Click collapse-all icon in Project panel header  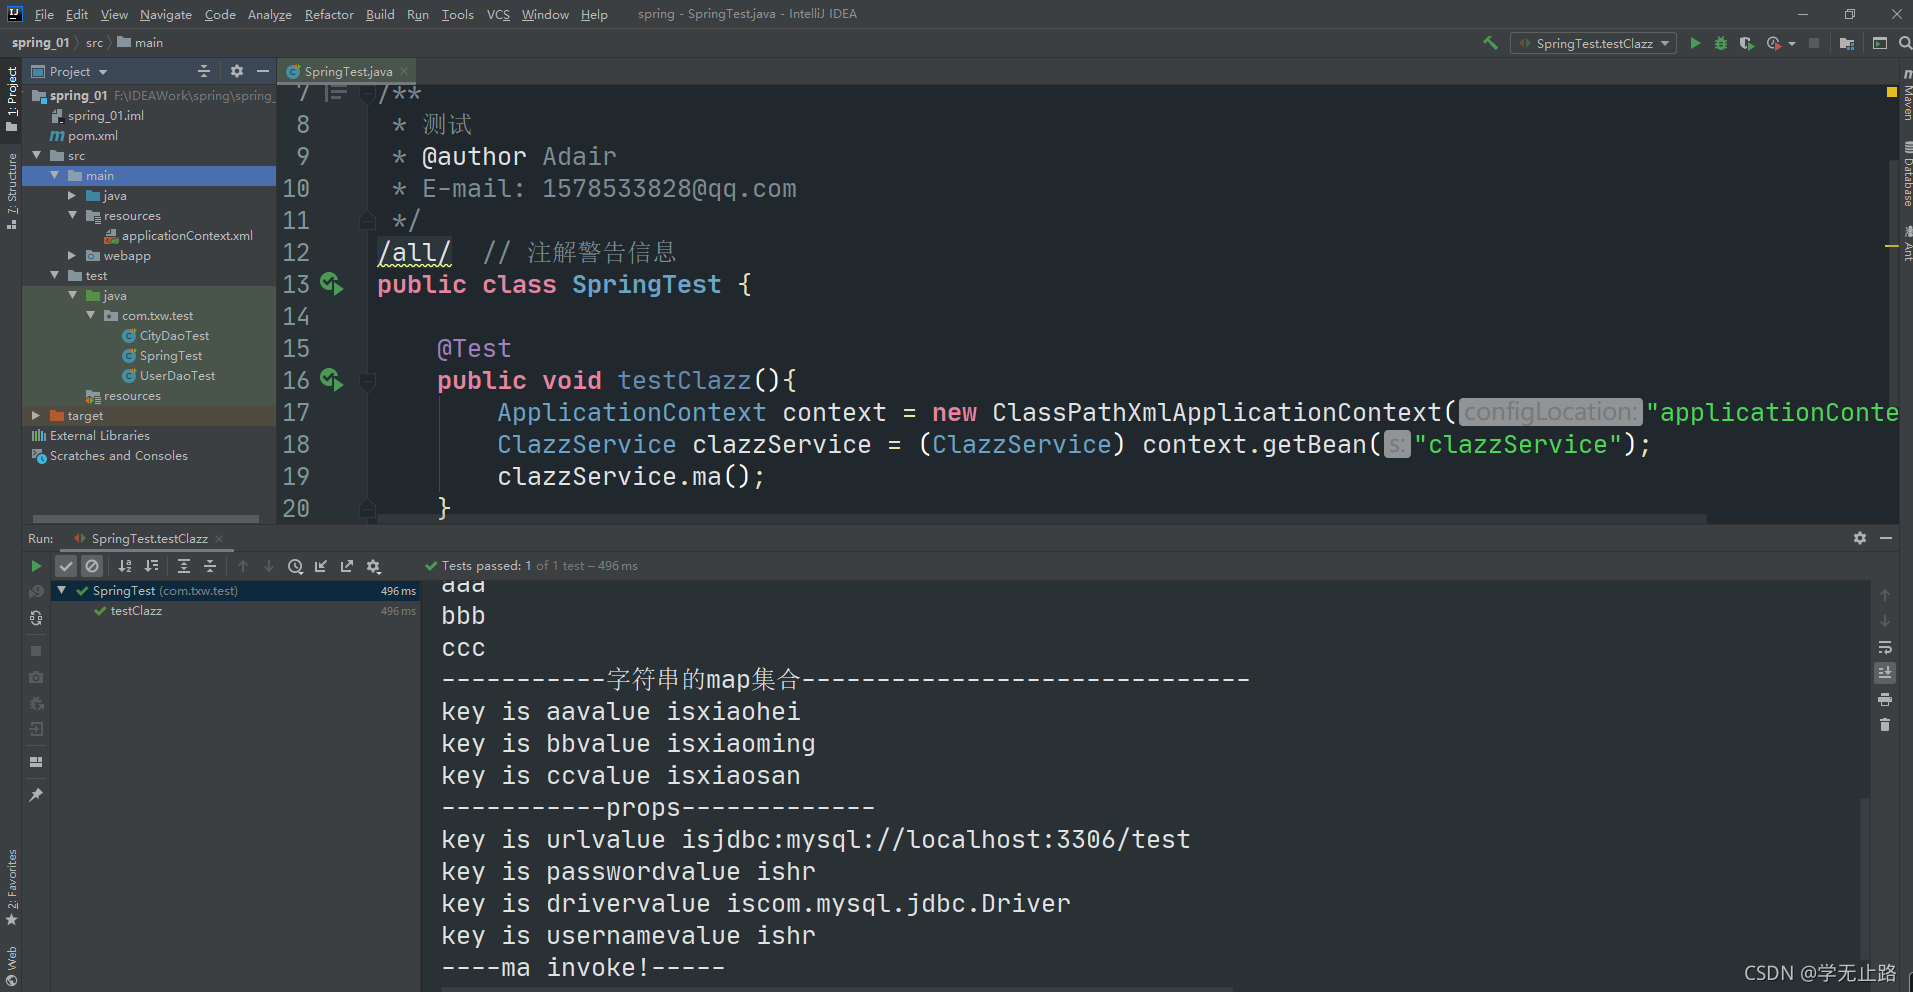pyautogui.click(x=204, y=71)
